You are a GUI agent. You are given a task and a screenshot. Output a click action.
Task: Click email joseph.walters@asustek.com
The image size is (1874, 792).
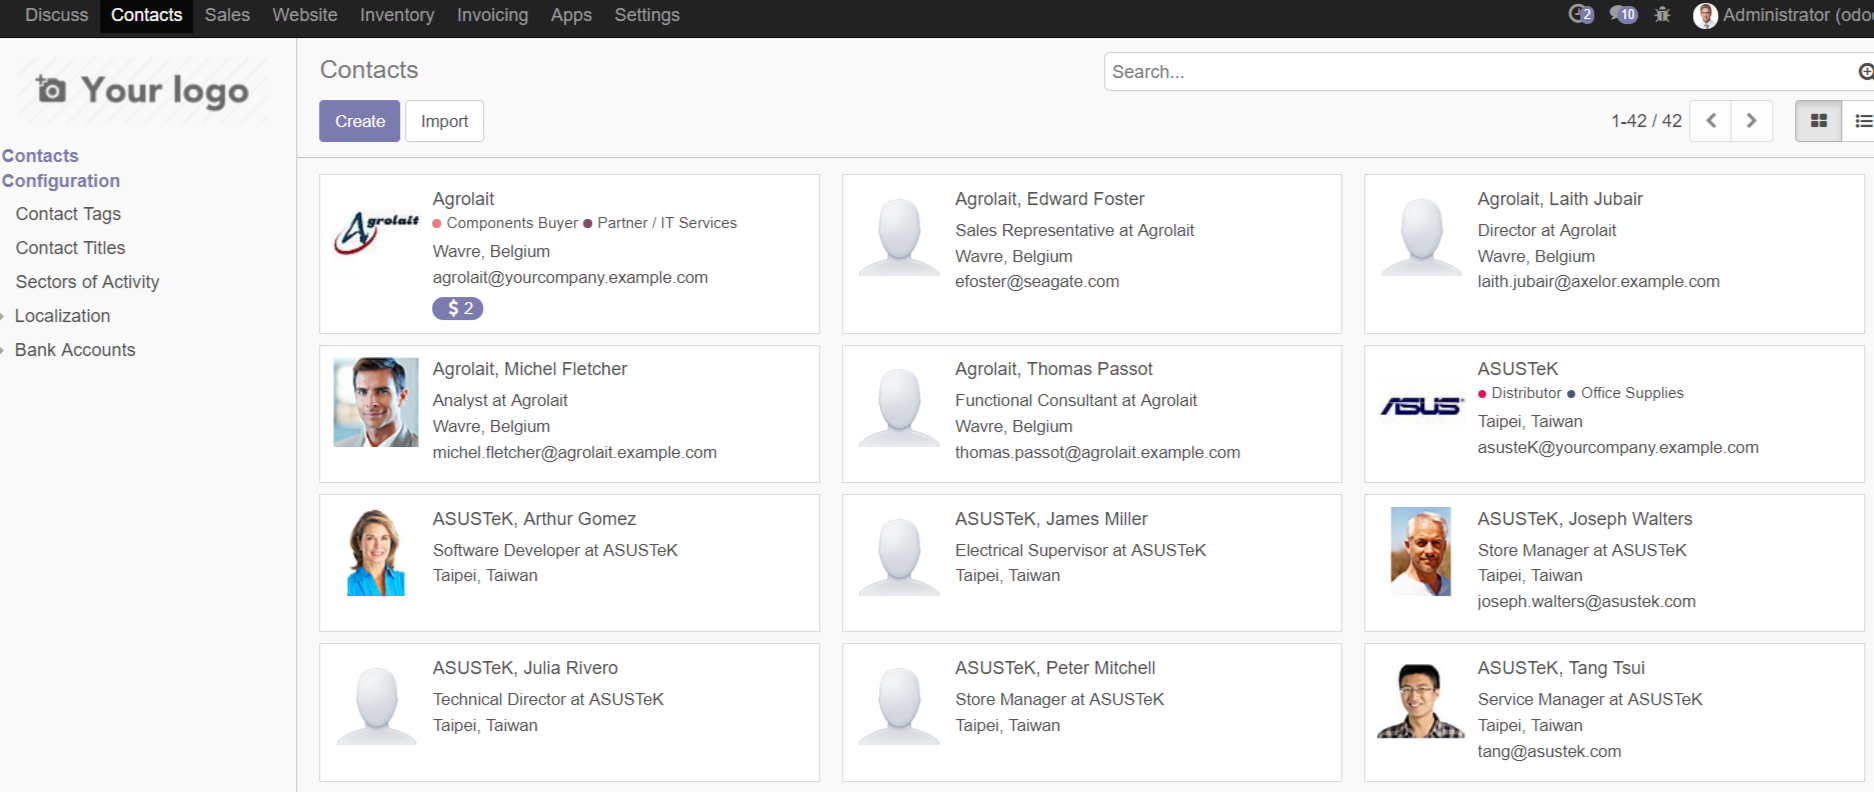point(1586,602)
